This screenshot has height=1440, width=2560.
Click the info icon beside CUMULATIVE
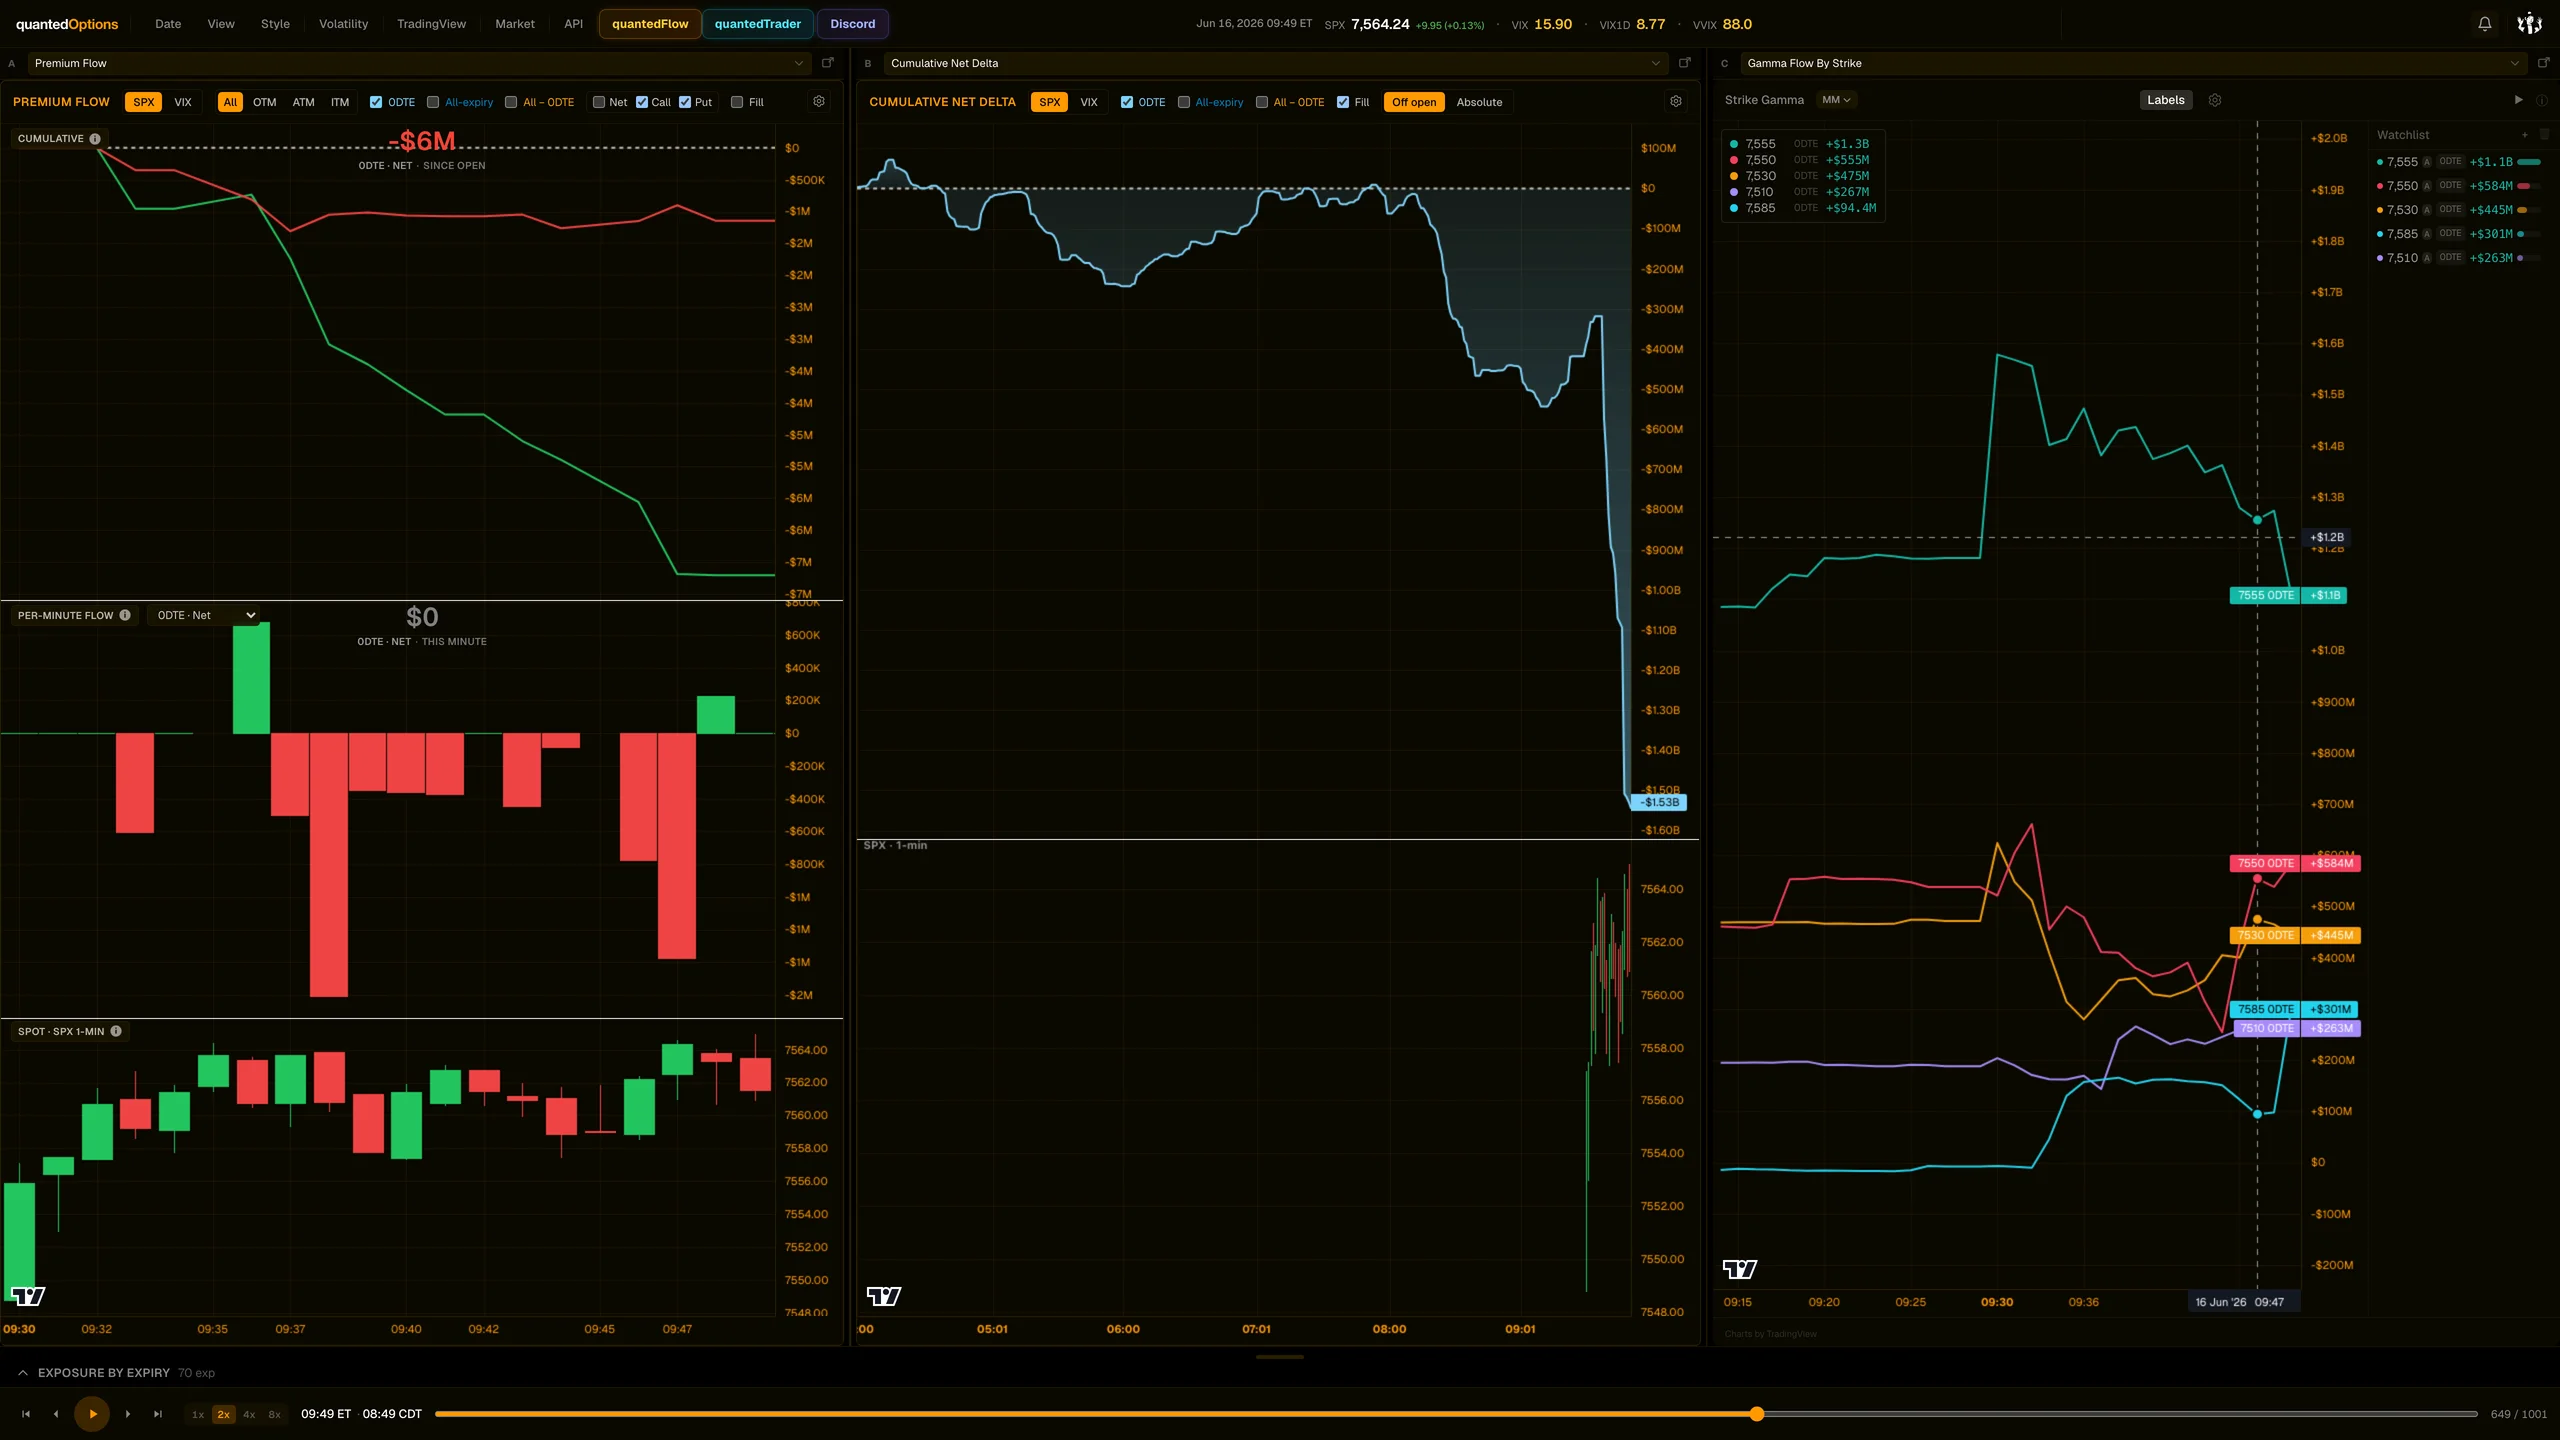(x=95, y=139)
